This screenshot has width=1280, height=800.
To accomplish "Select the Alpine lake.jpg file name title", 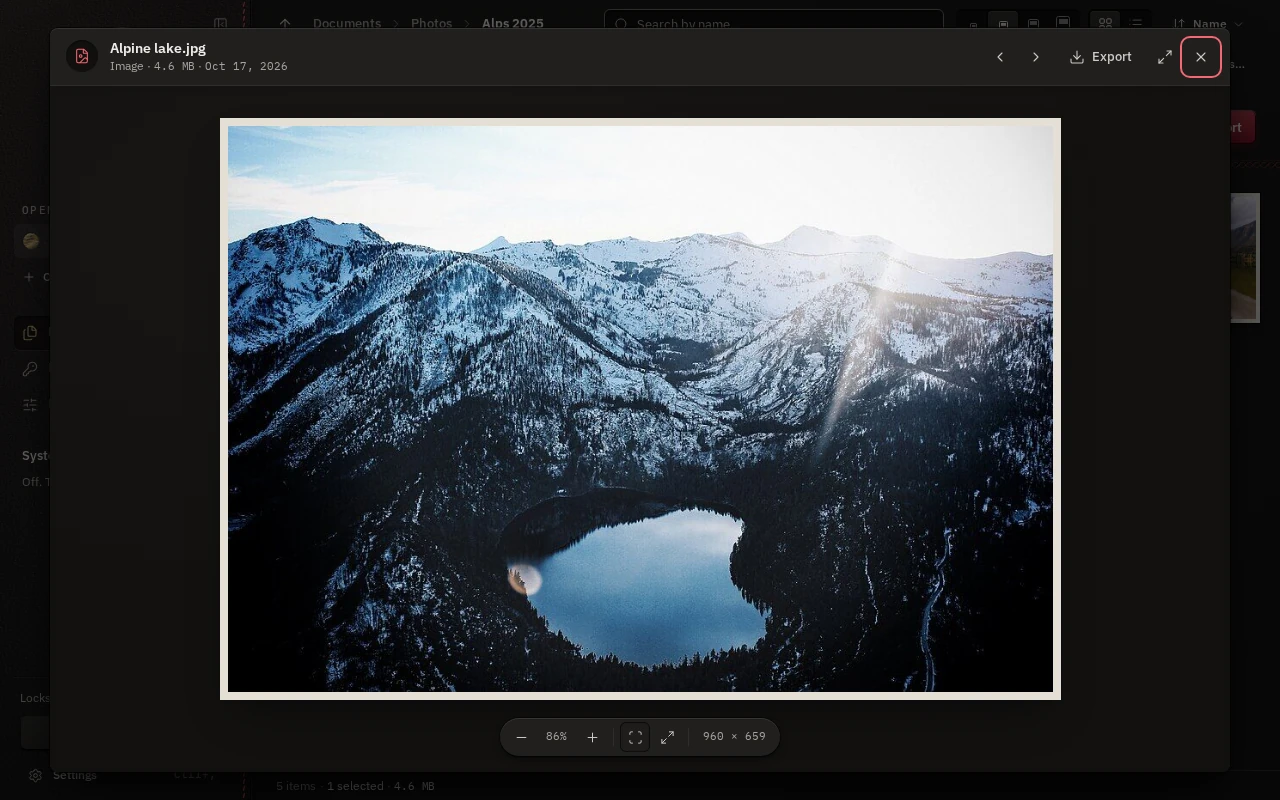I will click(158, 48).
